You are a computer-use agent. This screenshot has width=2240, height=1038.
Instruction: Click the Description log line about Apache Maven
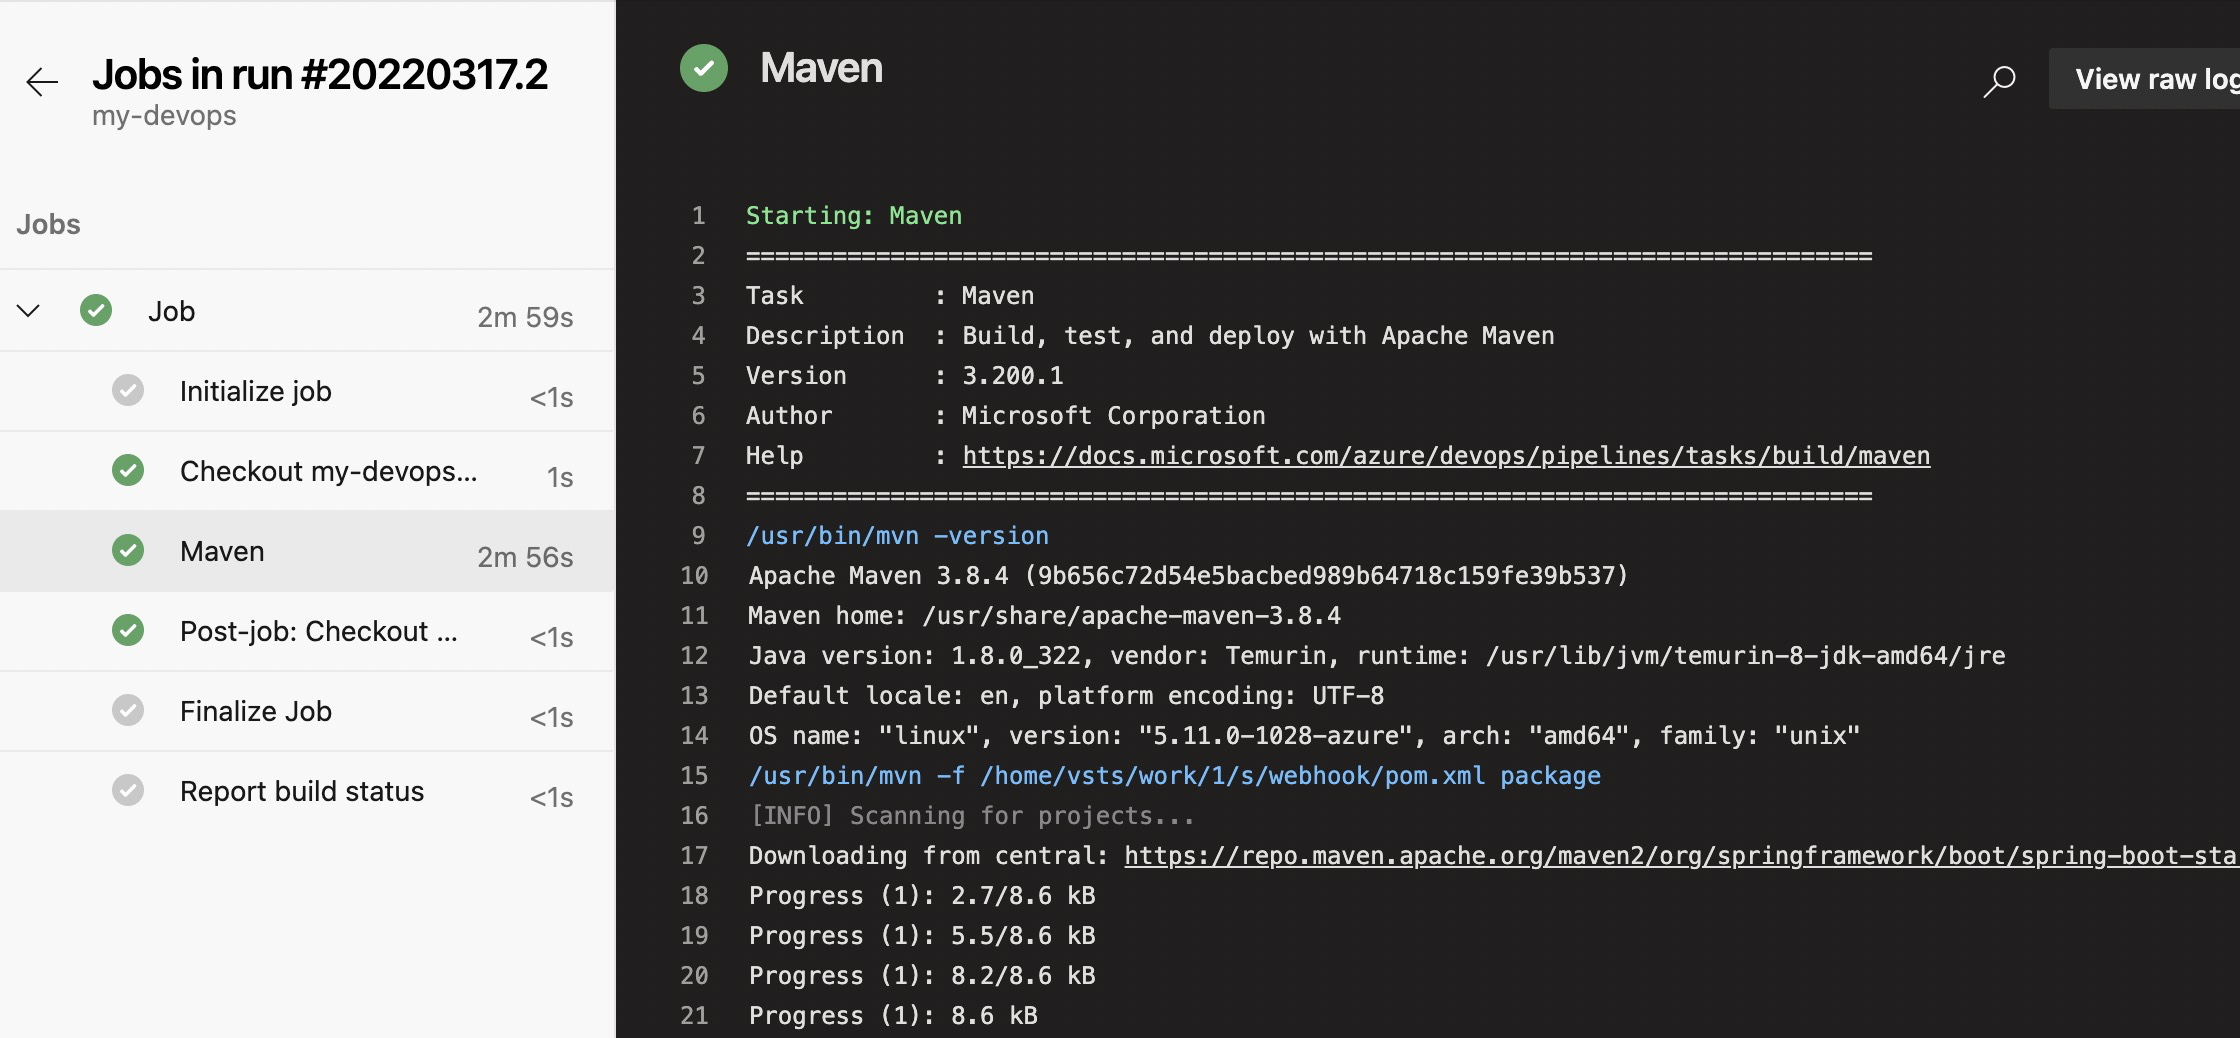pos(1150,336)
